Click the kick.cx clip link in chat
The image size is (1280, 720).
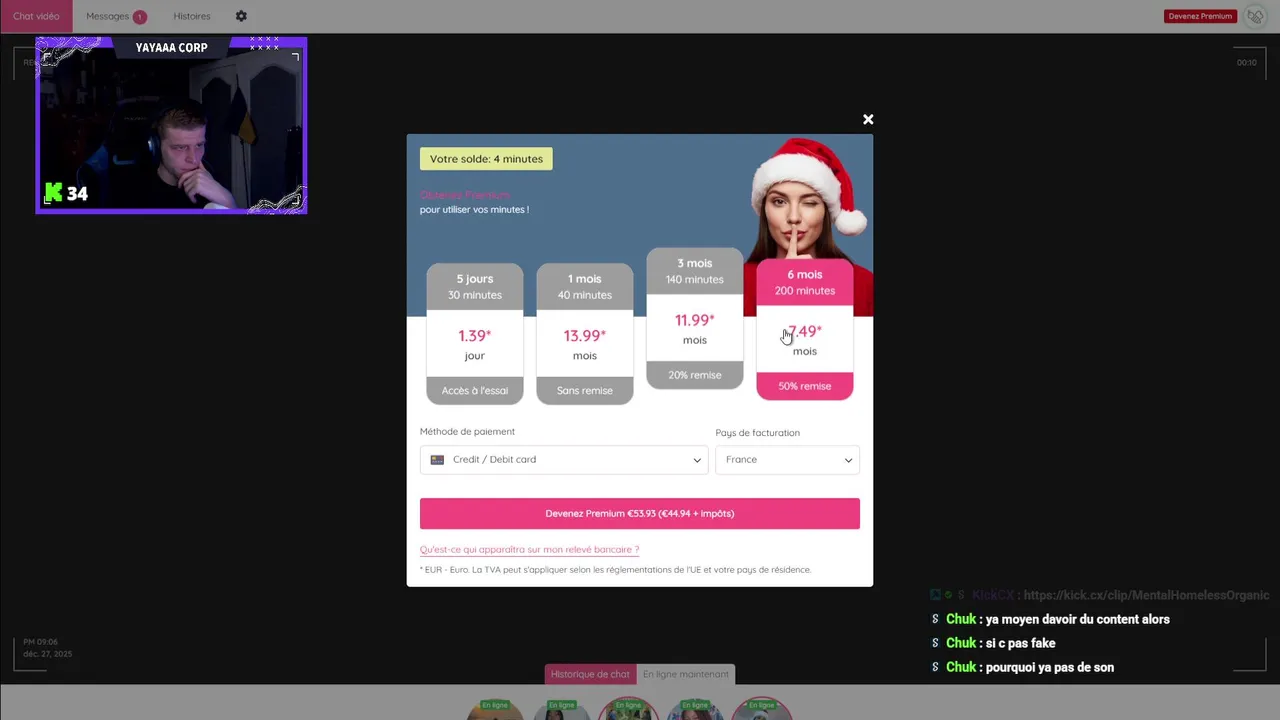pyautogui.click(x=1146, y=595)
